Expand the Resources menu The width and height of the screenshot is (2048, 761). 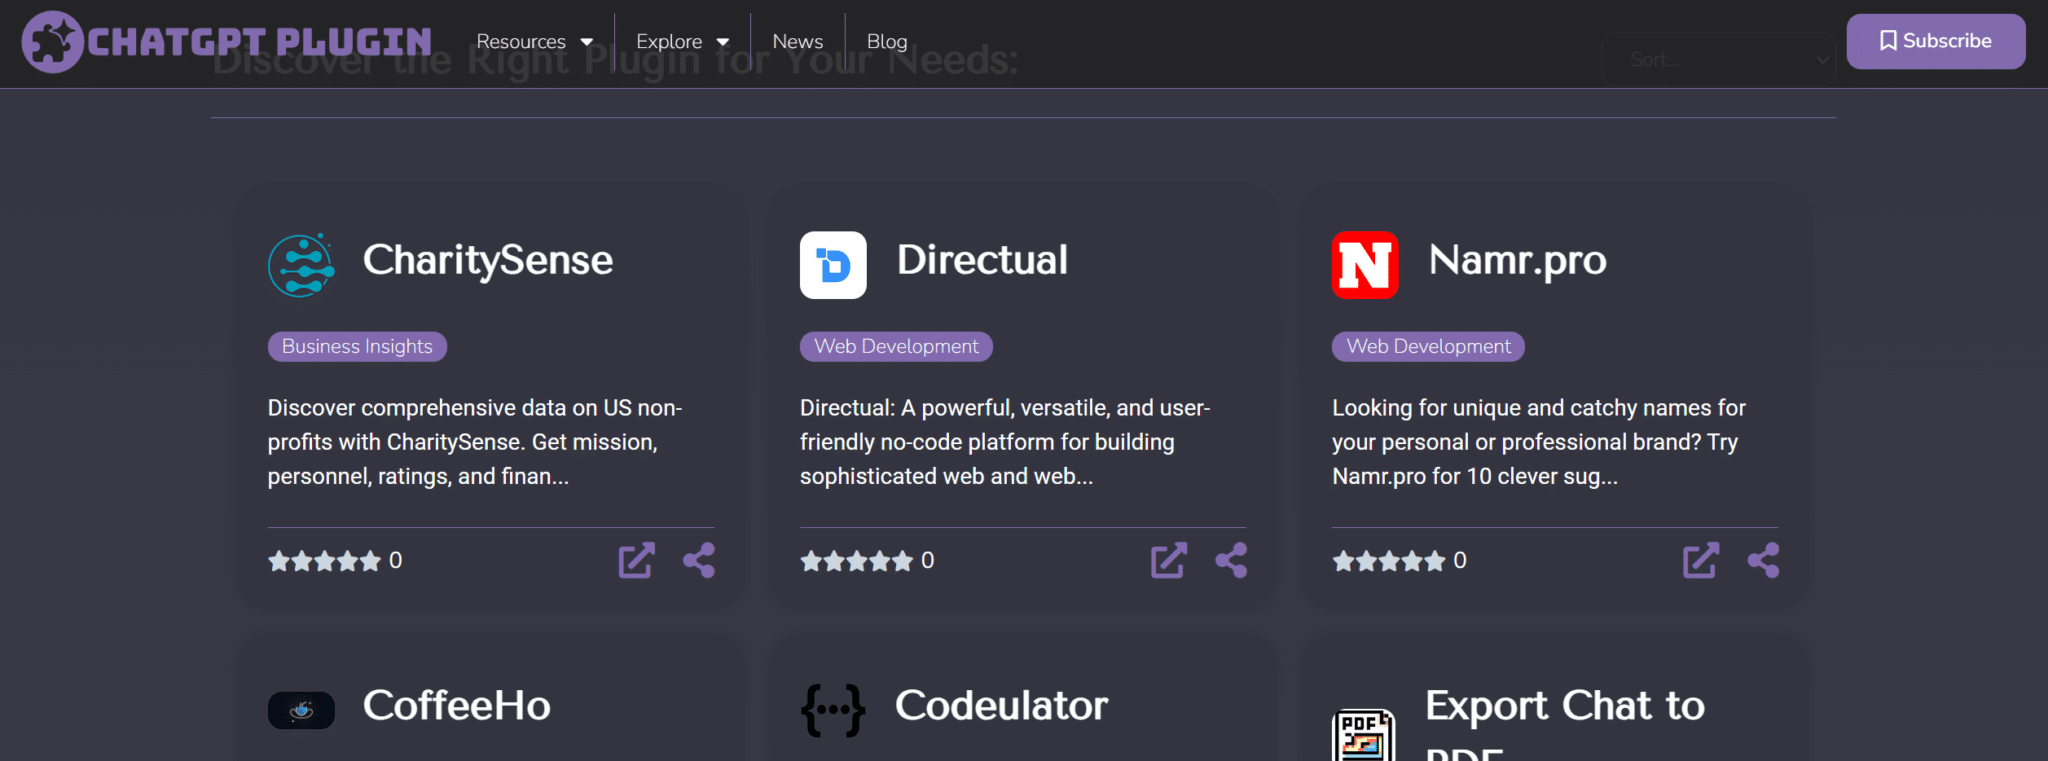click(x=535, y=42)
